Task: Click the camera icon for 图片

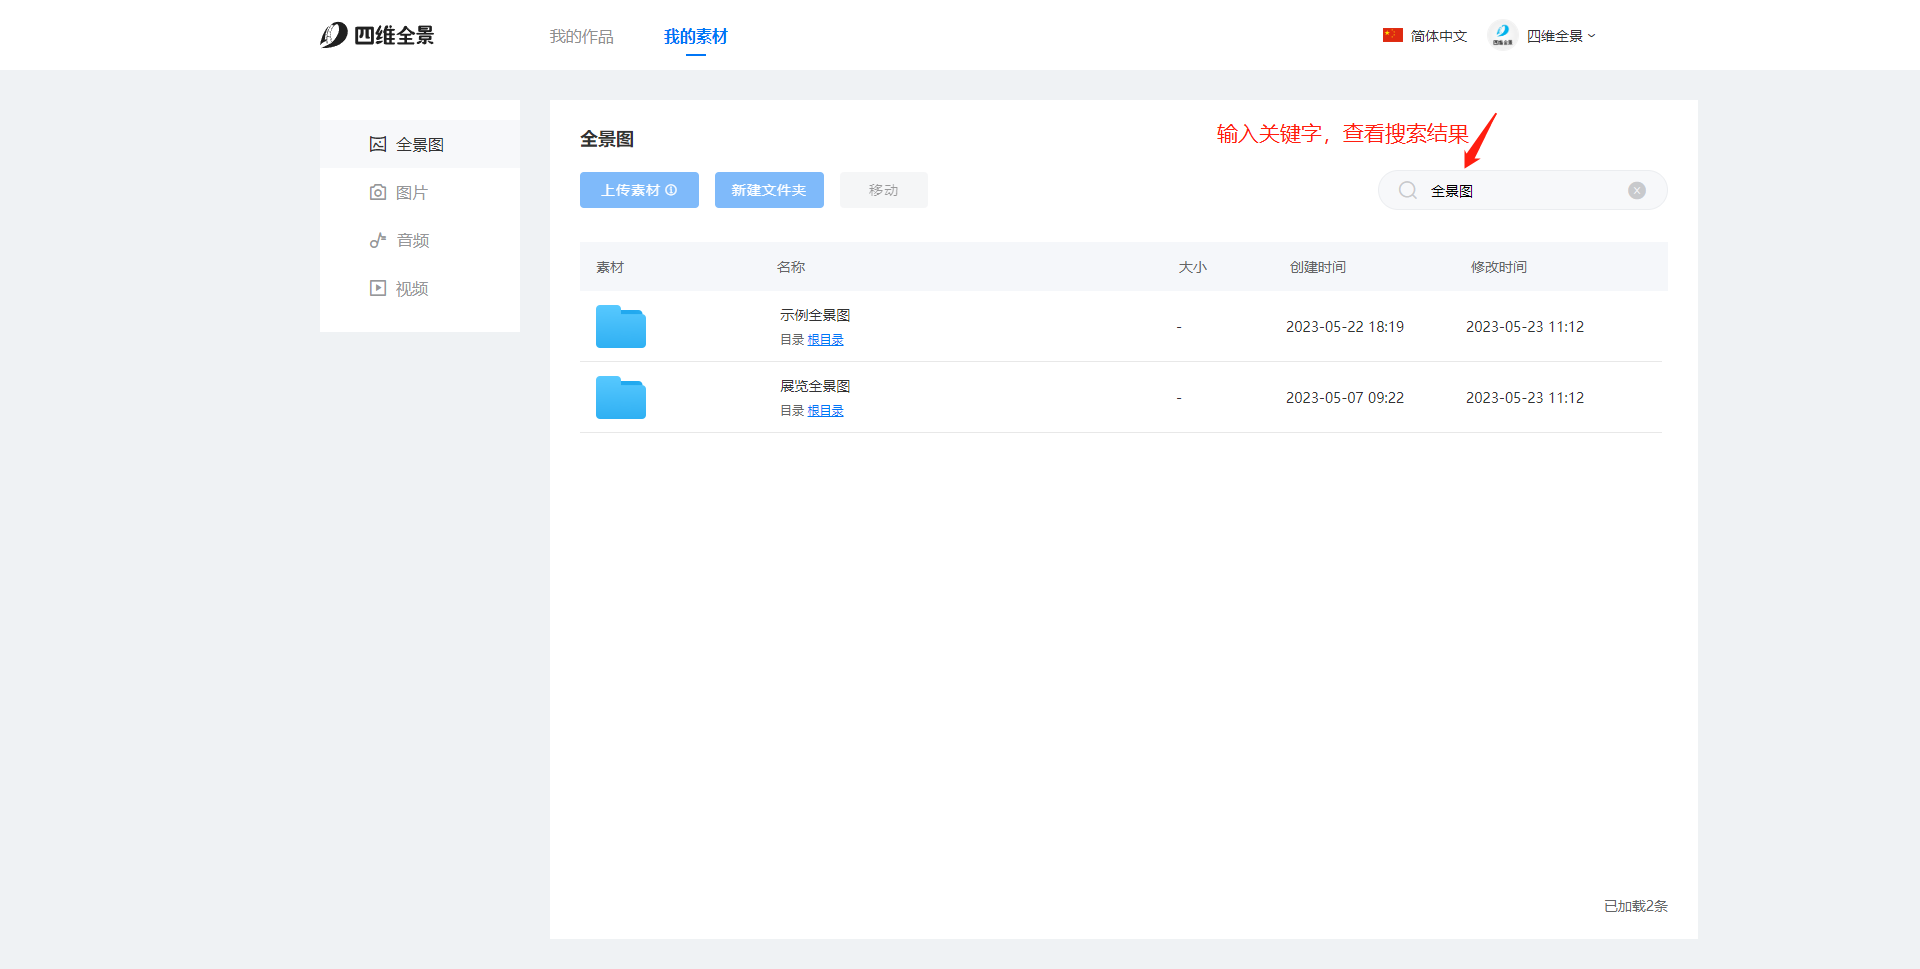Action: point(378,192)
